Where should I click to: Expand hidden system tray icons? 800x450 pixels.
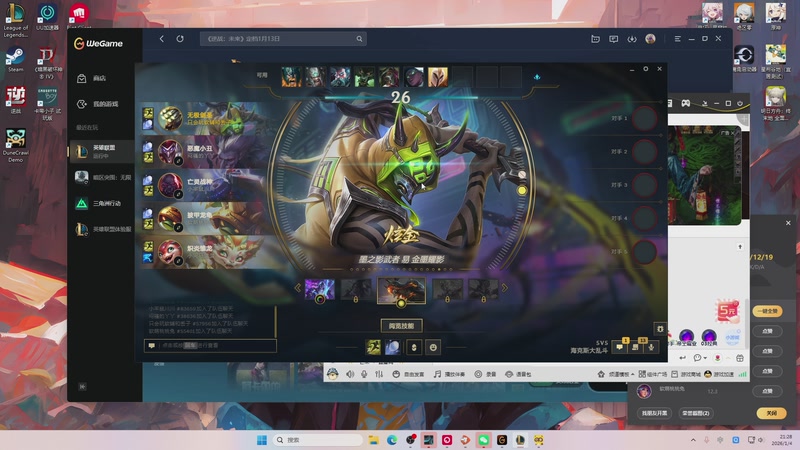(693, 440)
